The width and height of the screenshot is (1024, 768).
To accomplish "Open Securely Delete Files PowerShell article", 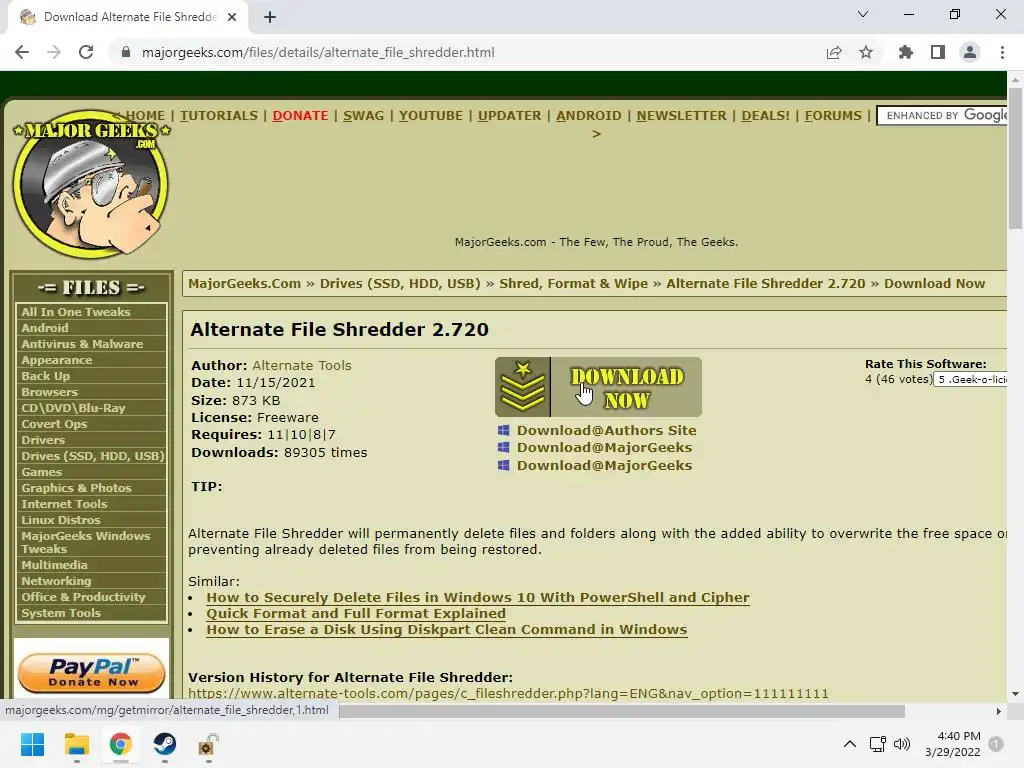I will tap(478, 598).
